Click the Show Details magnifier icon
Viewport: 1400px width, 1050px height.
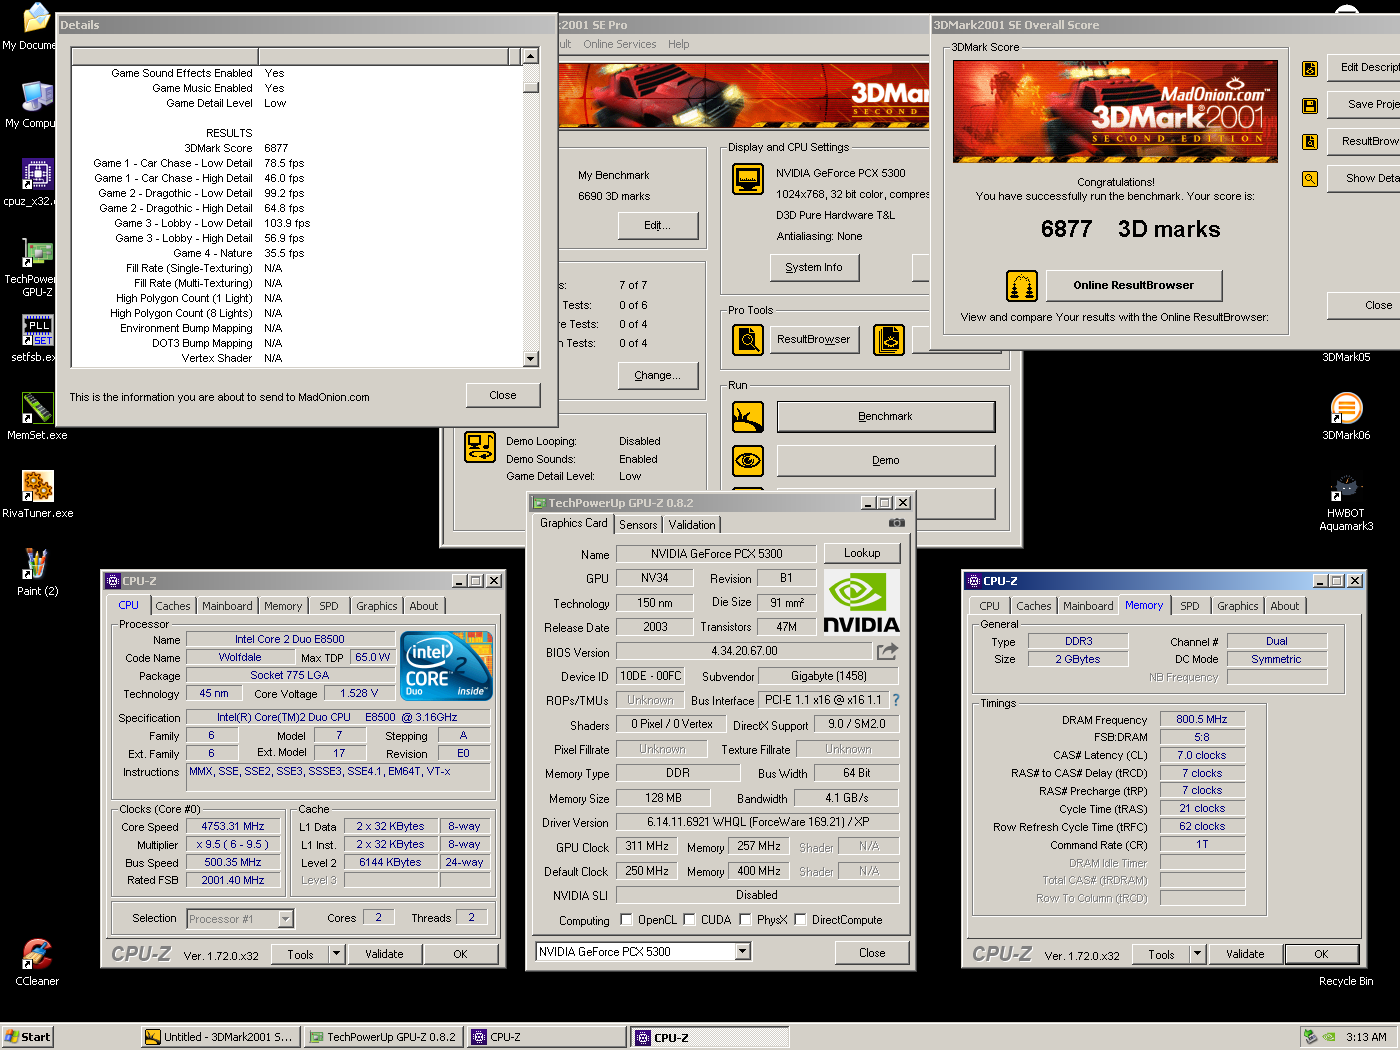pyautogui.click(x=1309, y=179)
